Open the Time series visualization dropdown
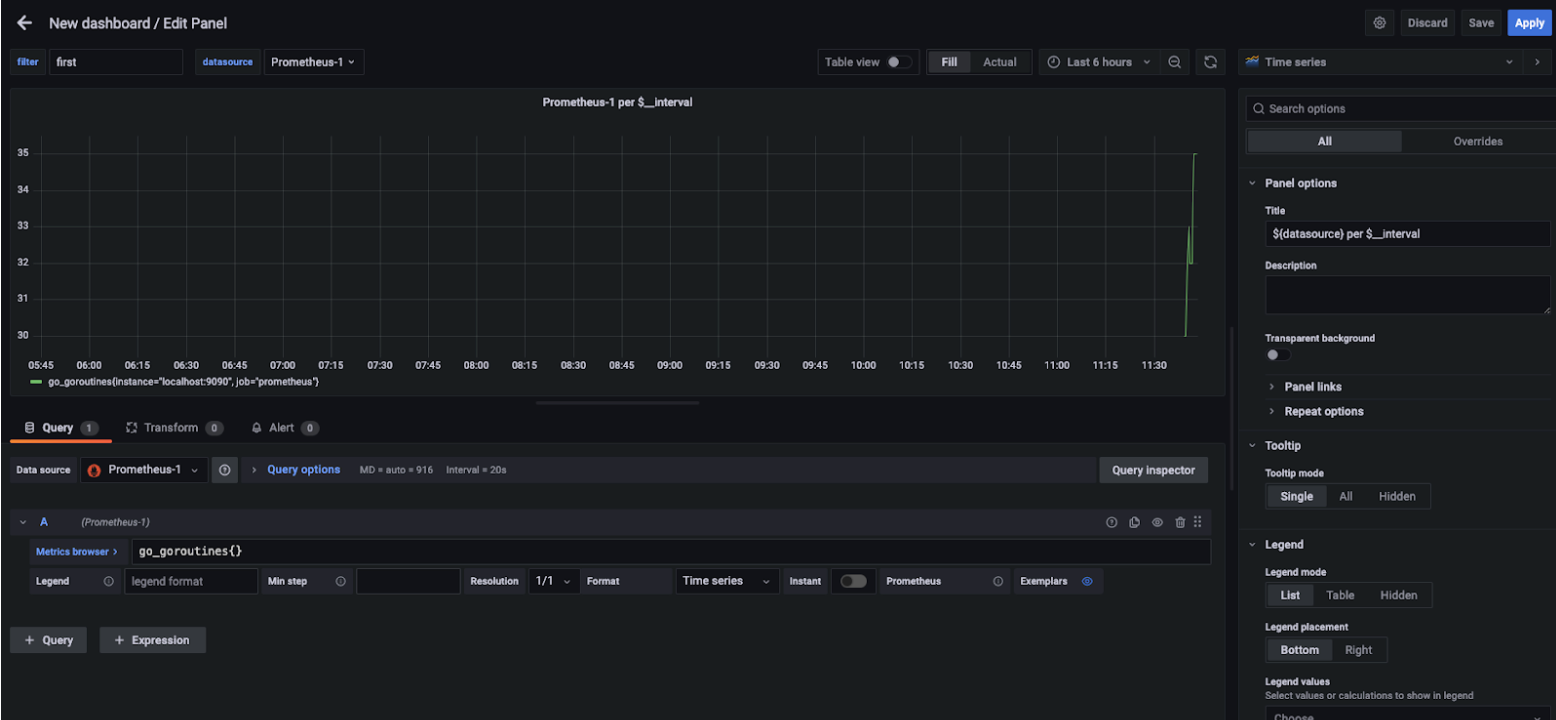This screenshot has height=720, width=1556. (1380, 62)
